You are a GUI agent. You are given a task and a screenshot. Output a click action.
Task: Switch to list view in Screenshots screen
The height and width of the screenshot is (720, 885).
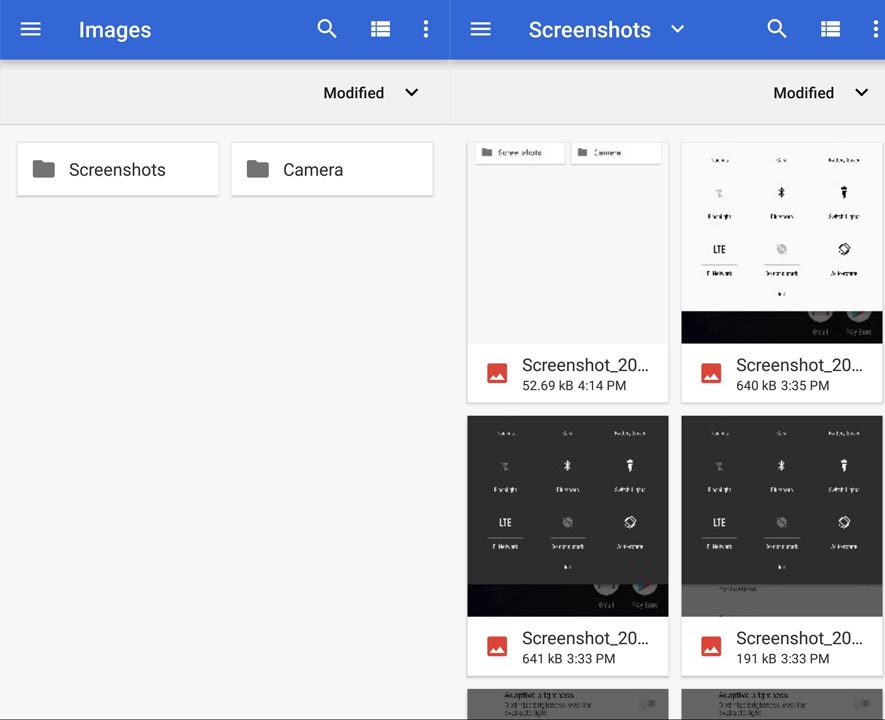(830, 29)
